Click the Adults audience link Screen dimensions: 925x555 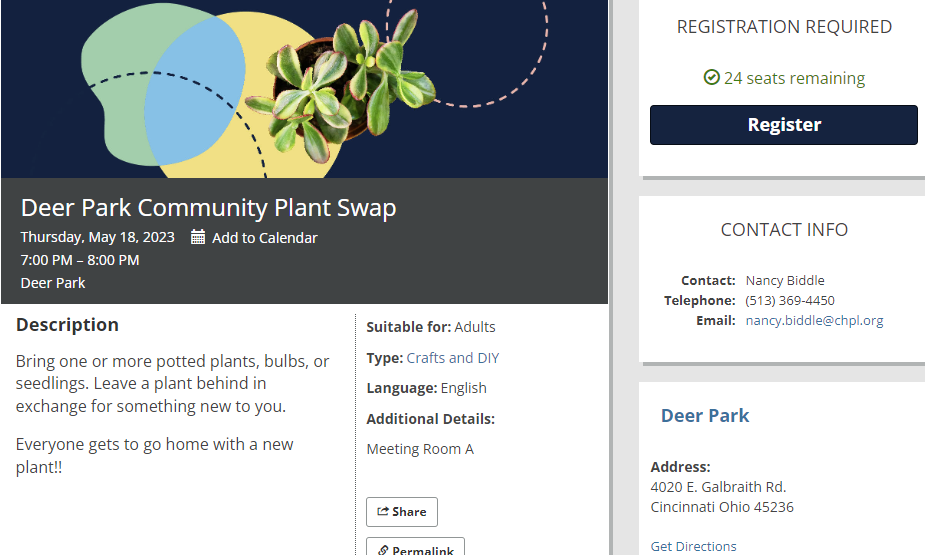(x=475, y=327)
